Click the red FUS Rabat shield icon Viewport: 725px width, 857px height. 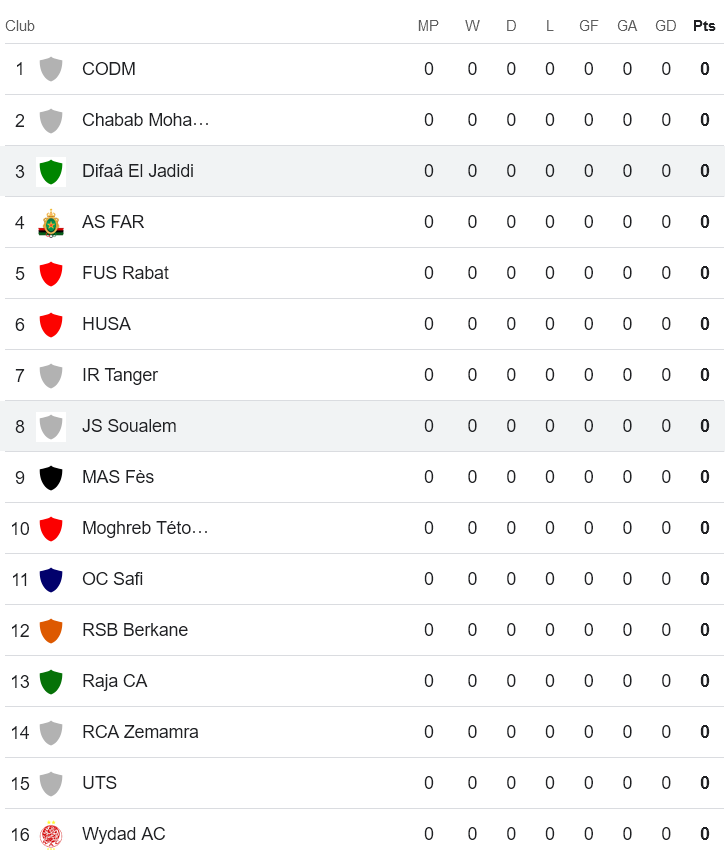50,273
